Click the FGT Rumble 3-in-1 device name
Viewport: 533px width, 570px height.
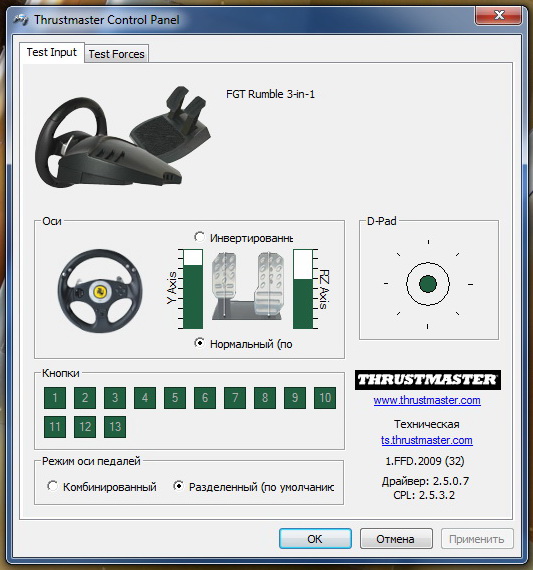(270, 94)
